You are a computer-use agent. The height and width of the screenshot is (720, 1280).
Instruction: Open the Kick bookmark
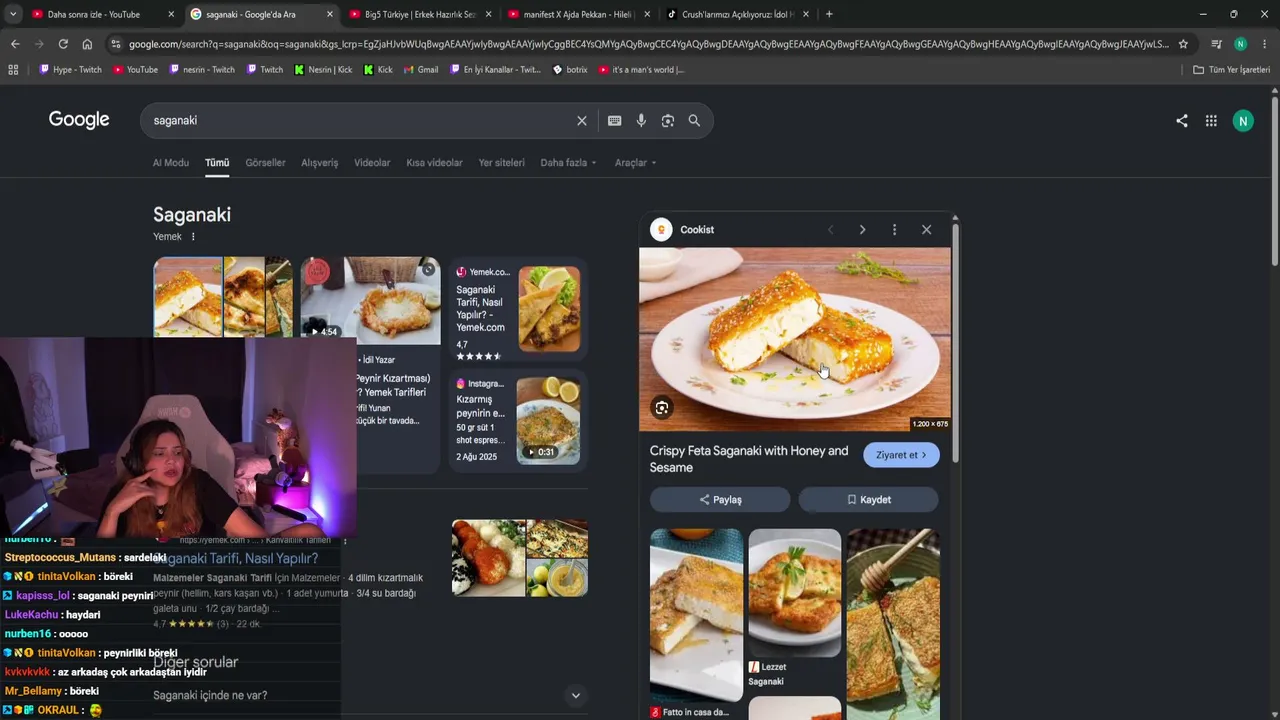pyautogui.click(x=378, y=70)
